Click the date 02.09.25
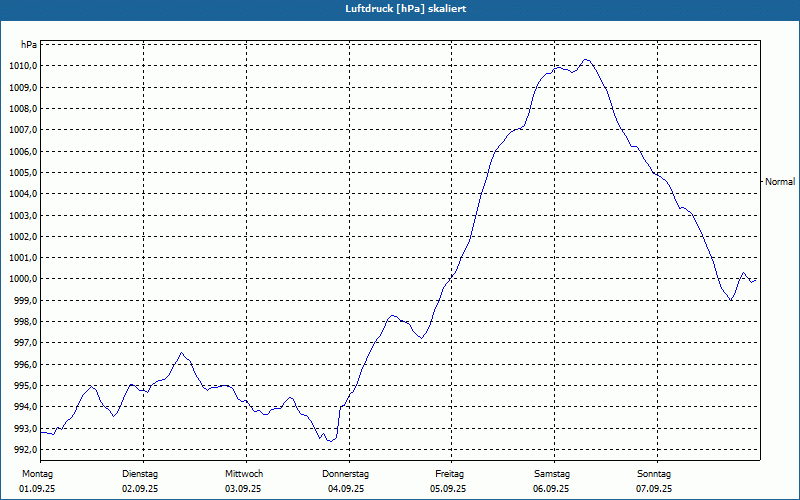Screen dimensions: 800x500 [x=140, y=489]
